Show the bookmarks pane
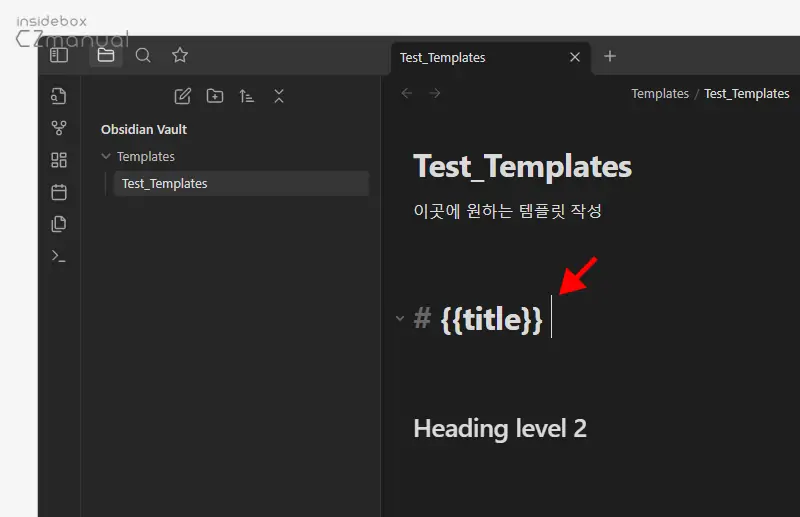 pos(179,56)
